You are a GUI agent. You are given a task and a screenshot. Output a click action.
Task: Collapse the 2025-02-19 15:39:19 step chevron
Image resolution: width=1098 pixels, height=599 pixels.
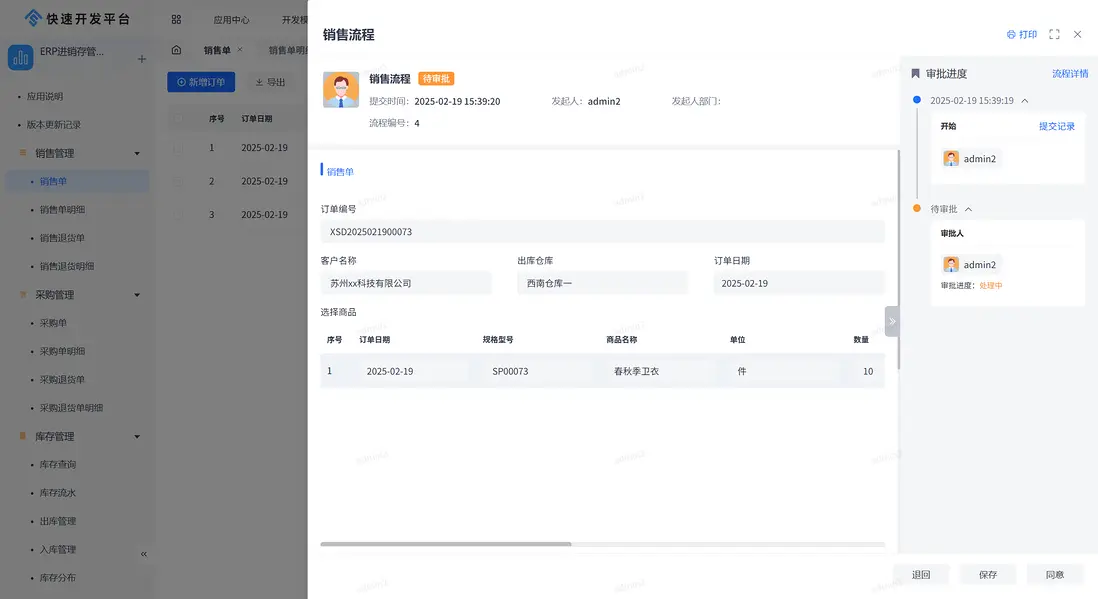point(1024,101)
